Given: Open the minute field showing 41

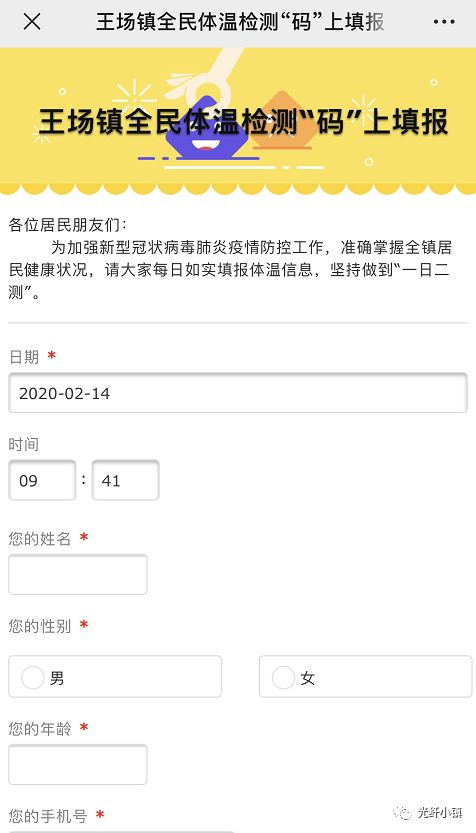Looking at the screenshot, I should [125, 480].
